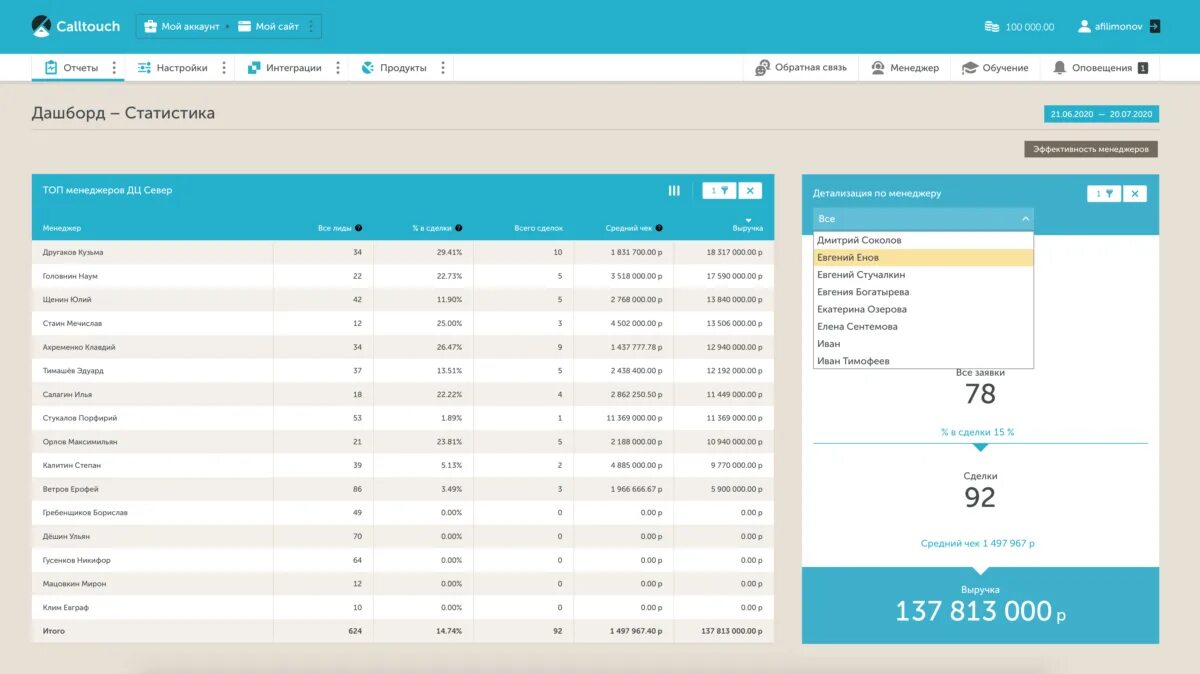Toggle the indicator next to Все лиды header
The width and height of the screenshot is (1200, 674).
(357, 227)
